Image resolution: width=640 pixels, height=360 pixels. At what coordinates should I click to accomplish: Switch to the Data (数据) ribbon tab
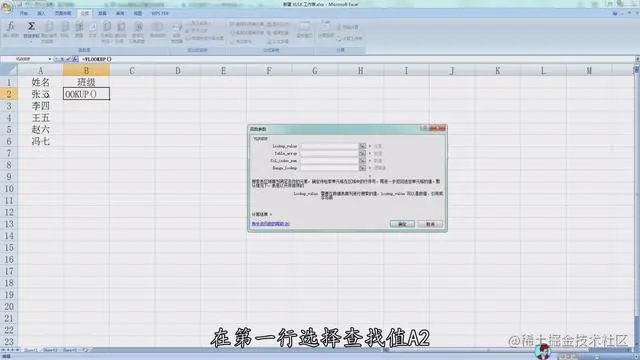102,13
